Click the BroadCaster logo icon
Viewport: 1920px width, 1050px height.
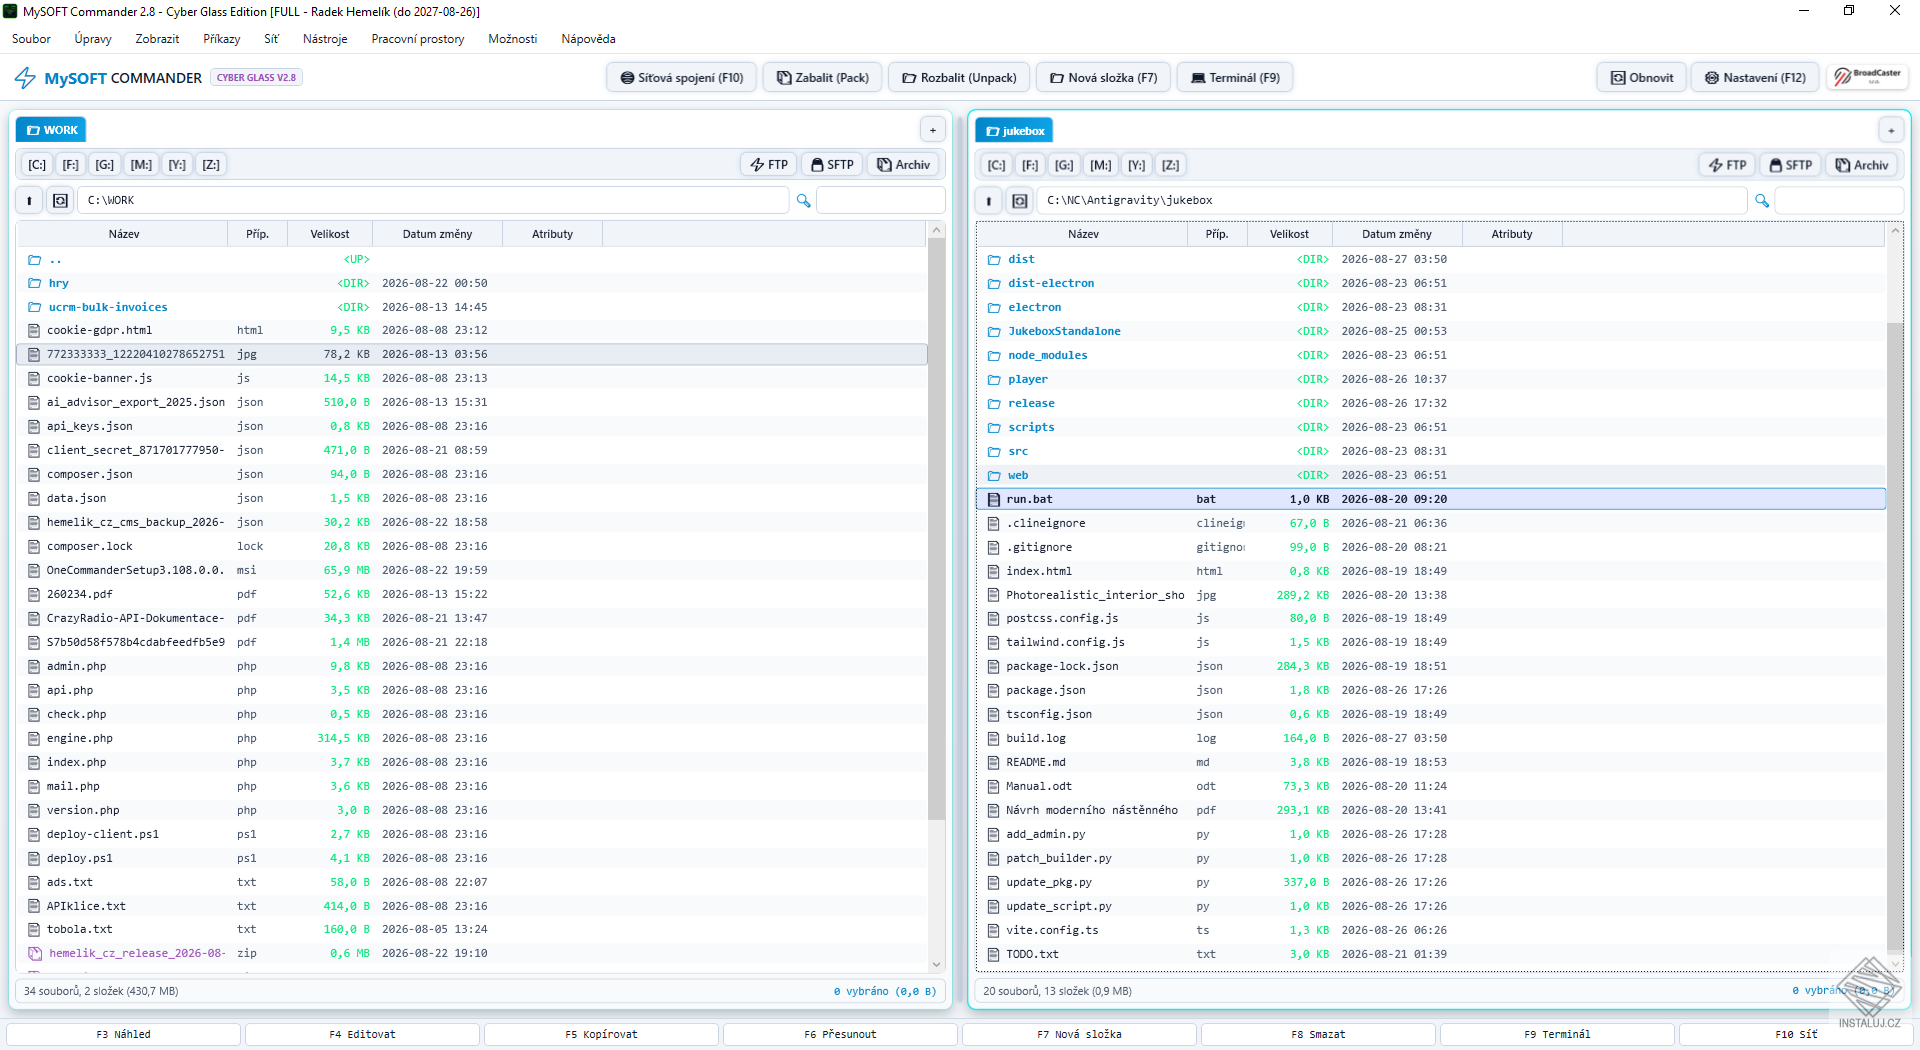[x=1867, y=77]
